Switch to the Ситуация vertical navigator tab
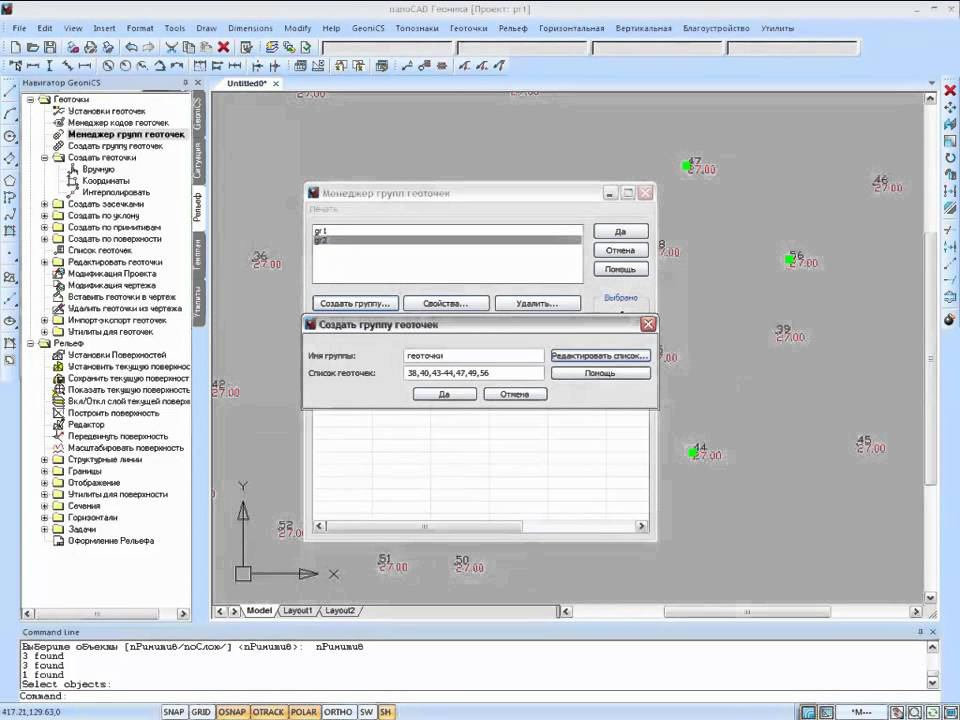Screen dimensions: 960x720 coord(198,159)
